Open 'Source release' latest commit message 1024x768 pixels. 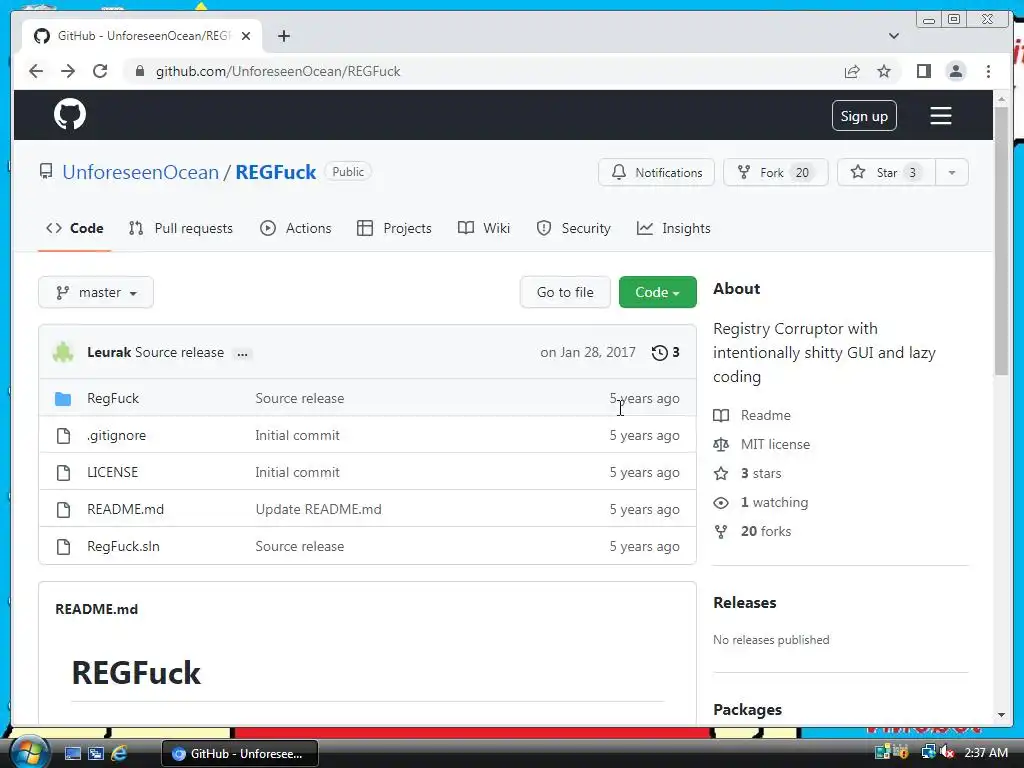click(x=179, y=353)
